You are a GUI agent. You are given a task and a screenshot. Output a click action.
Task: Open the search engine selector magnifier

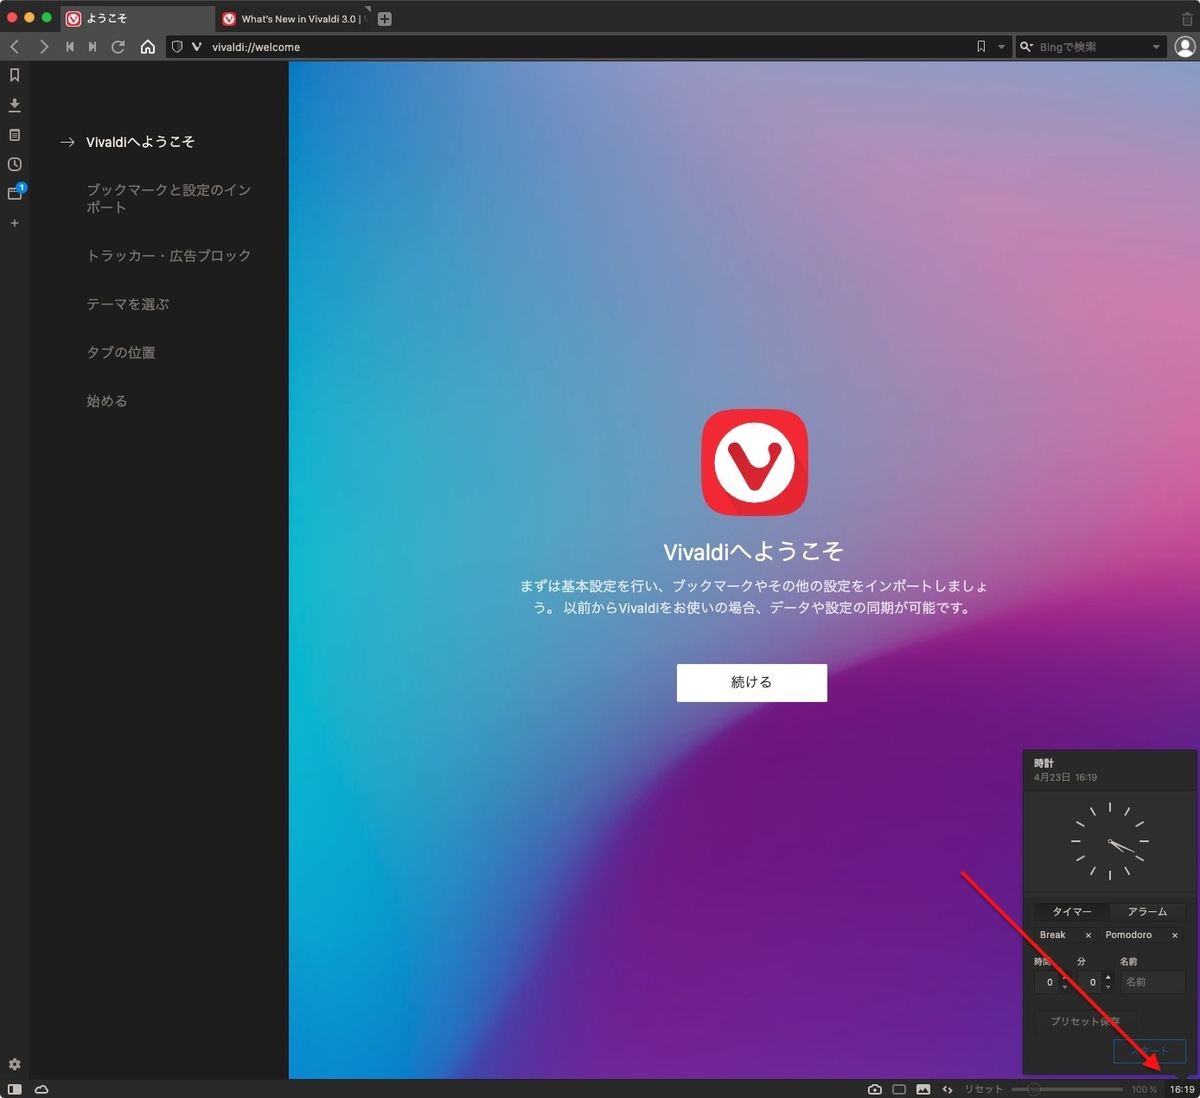point(1026,47)
